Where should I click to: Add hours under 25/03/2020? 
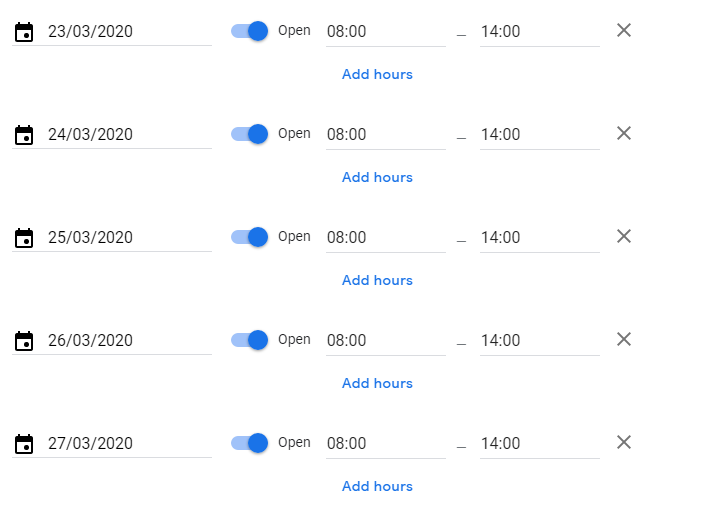tap(377, 280)
